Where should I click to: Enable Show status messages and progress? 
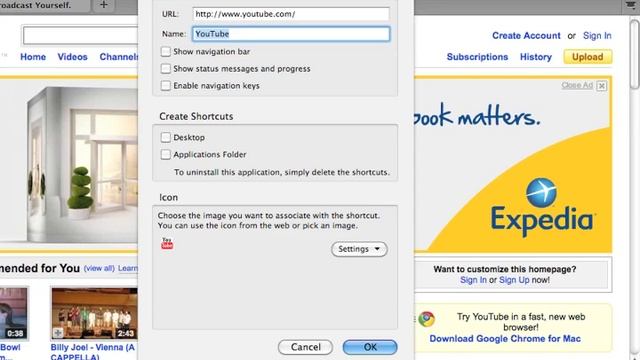pos(165,69)
